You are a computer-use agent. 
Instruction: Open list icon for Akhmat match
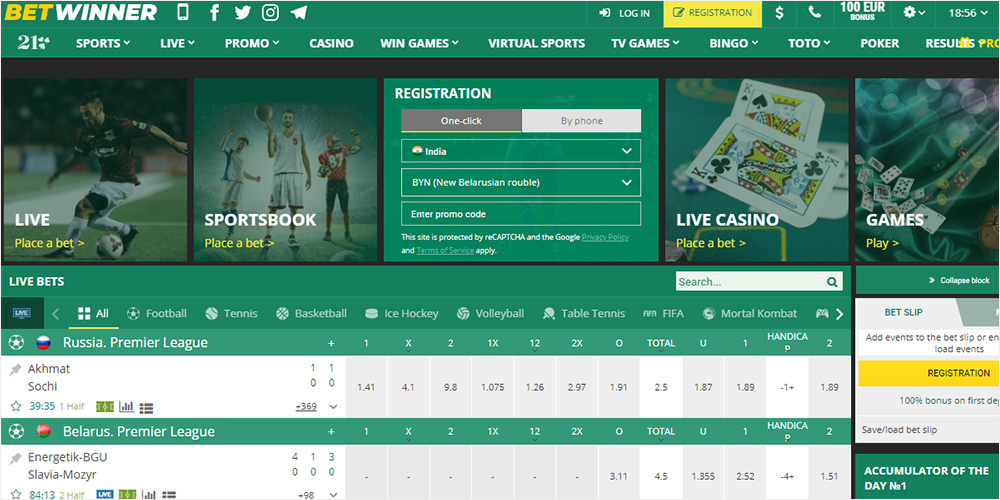[x=146, y=407]
